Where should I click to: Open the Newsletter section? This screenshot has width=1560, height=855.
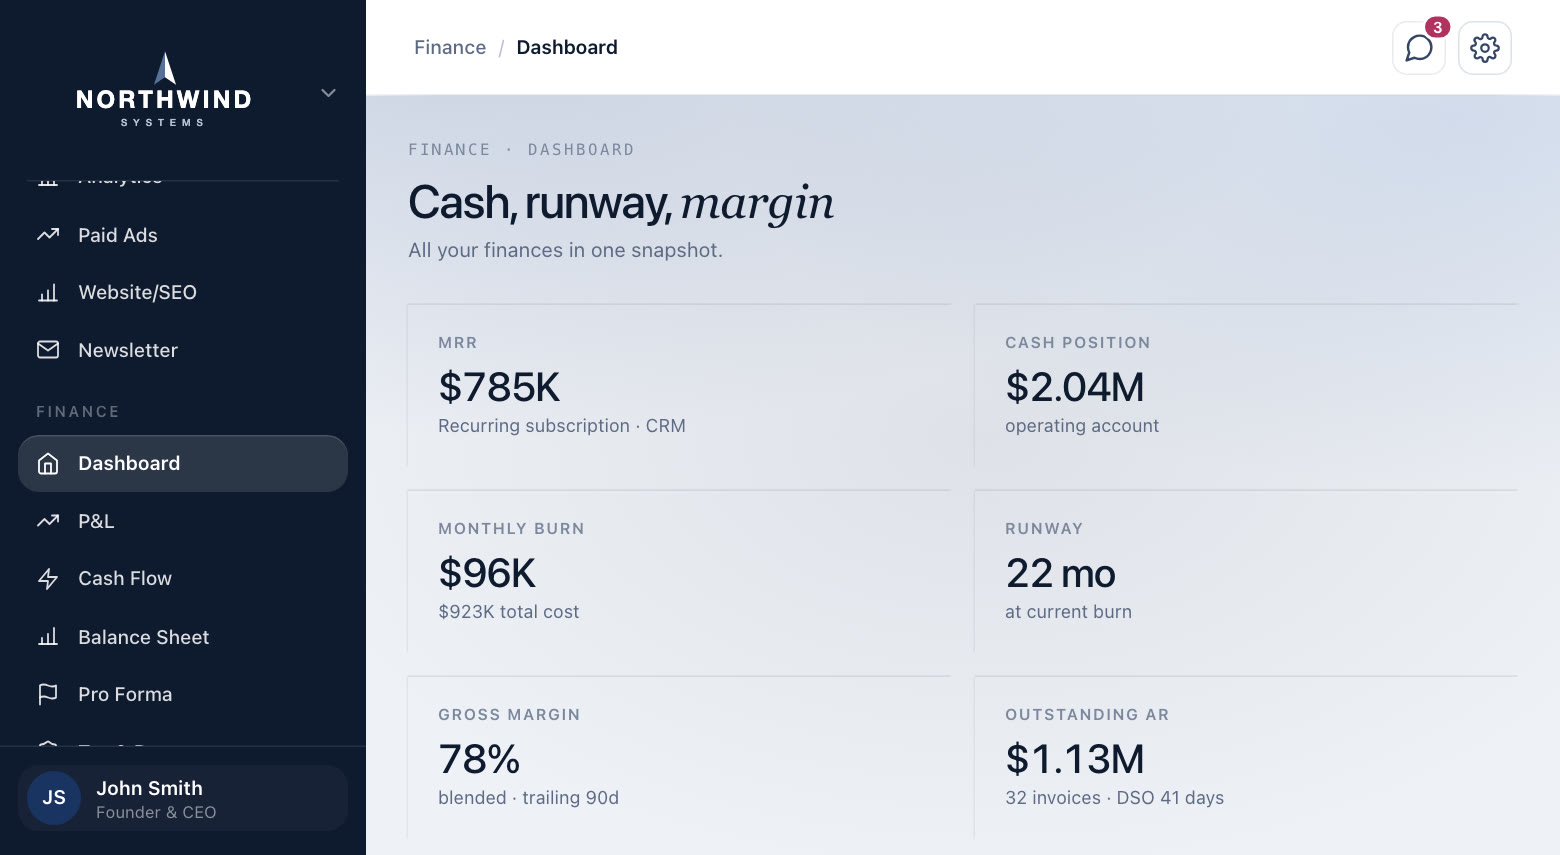pyautogui.click(x=183, y=350)
